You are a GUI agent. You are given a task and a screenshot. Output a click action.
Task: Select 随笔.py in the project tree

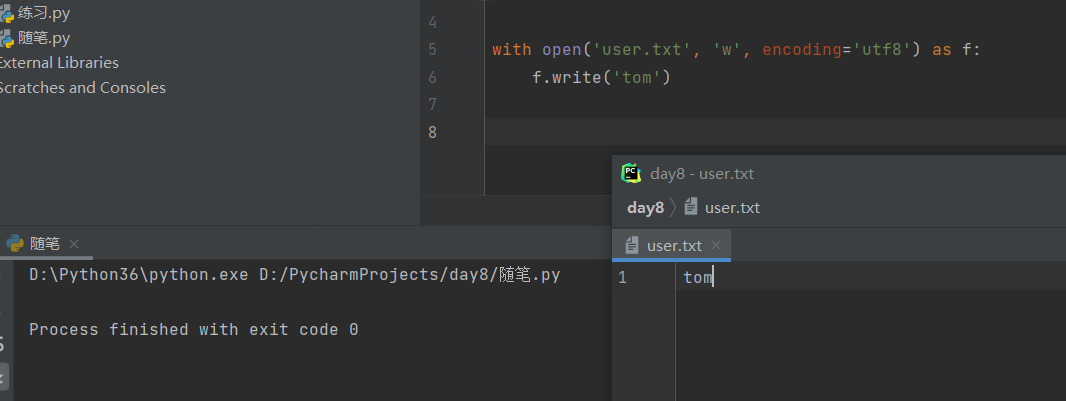(x=44, y=39)
